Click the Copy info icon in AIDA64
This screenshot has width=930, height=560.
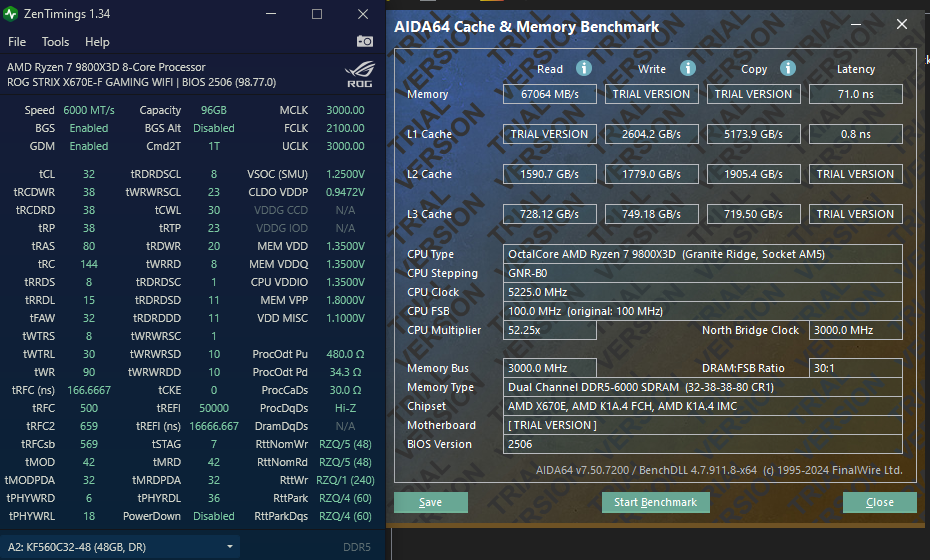[x=788, y=68]
